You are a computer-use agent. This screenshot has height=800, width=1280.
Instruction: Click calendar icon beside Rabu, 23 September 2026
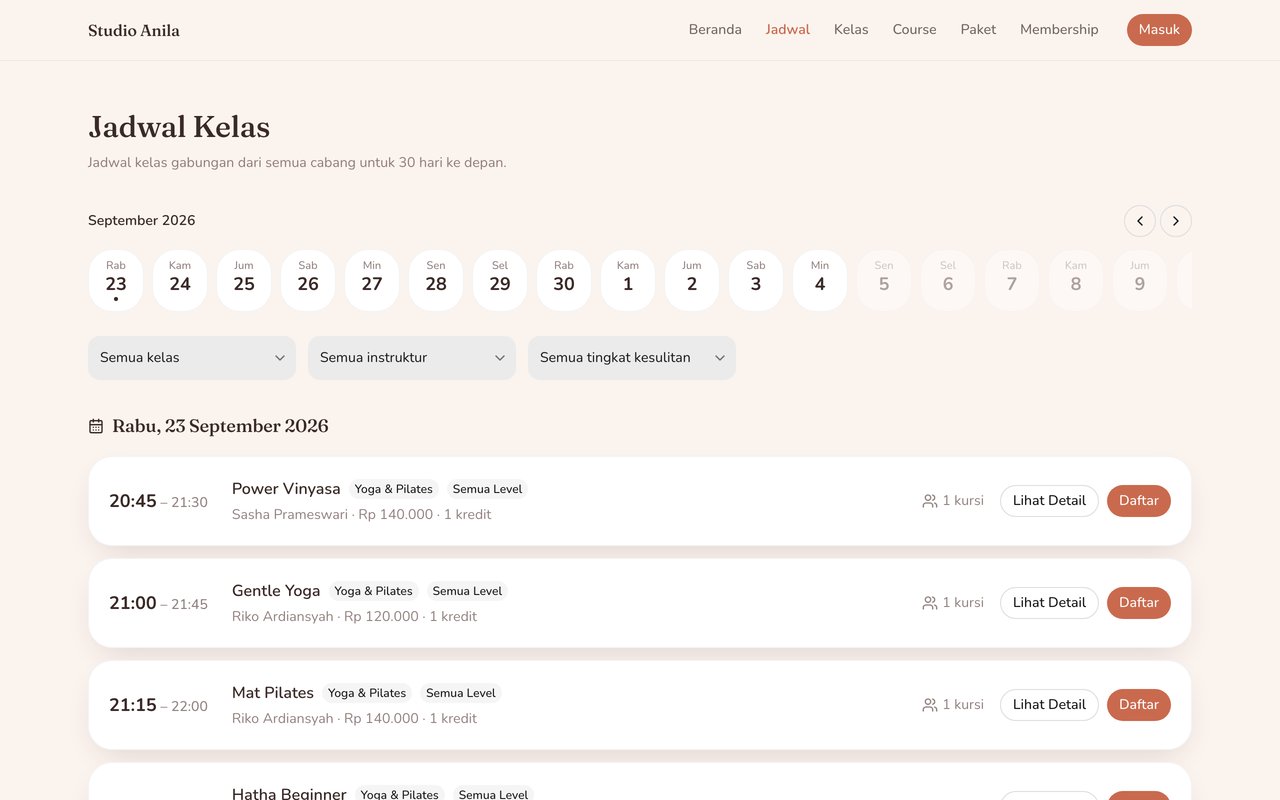[96, 426]
